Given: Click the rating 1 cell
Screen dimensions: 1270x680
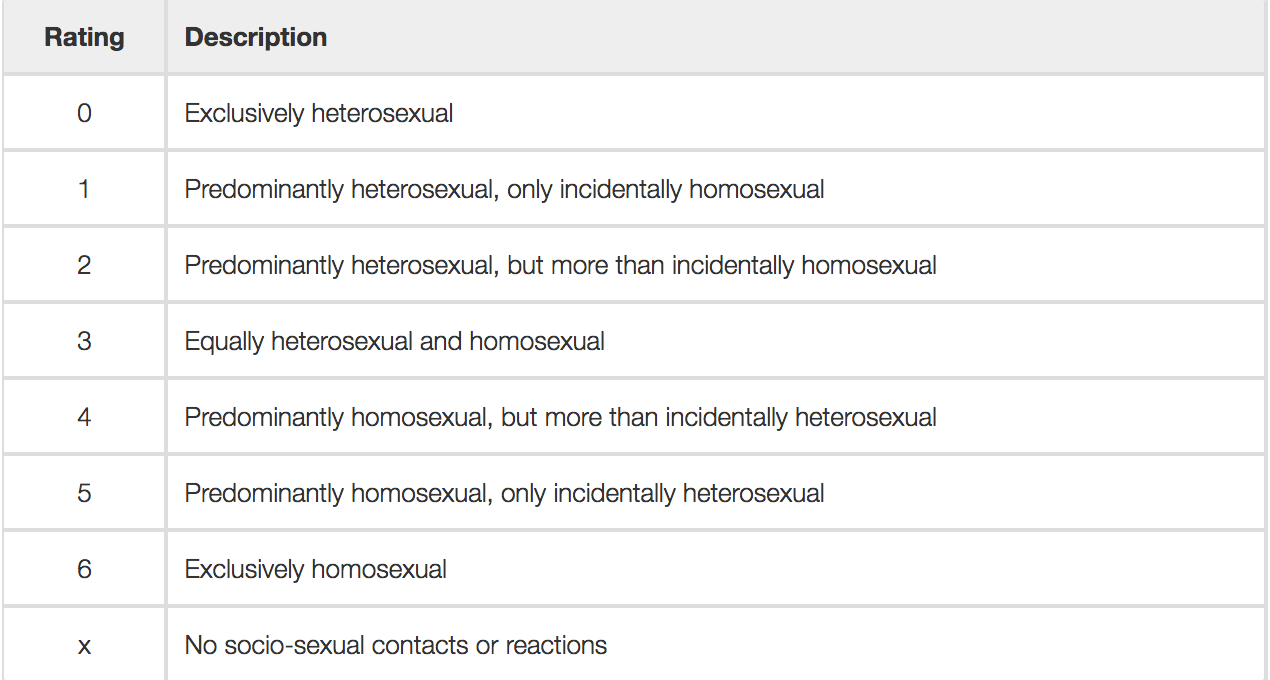Looking at the screenshot, I should pyautogui.click(x=84, y=189).
